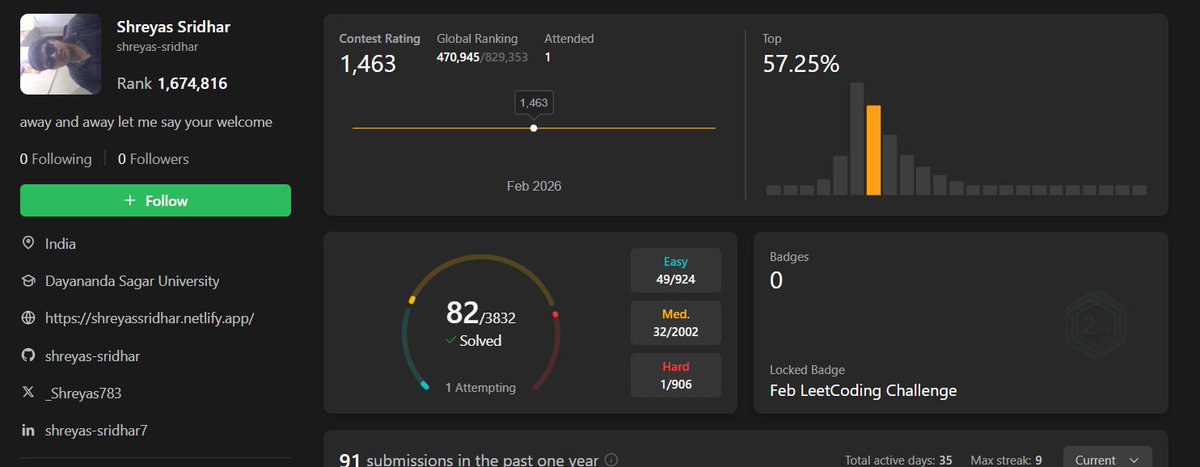Viewport: 1200px width, 467px height.
Task: Click the India location text
Action: pos(60,243)
